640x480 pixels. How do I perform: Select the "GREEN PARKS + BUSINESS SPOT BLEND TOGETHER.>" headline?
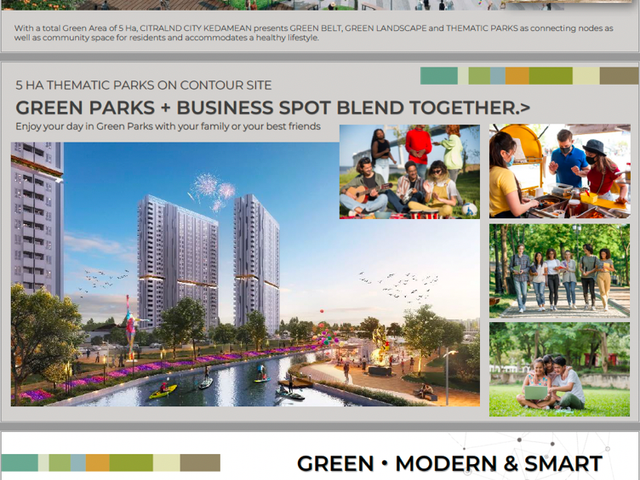[x=273, y=108]
